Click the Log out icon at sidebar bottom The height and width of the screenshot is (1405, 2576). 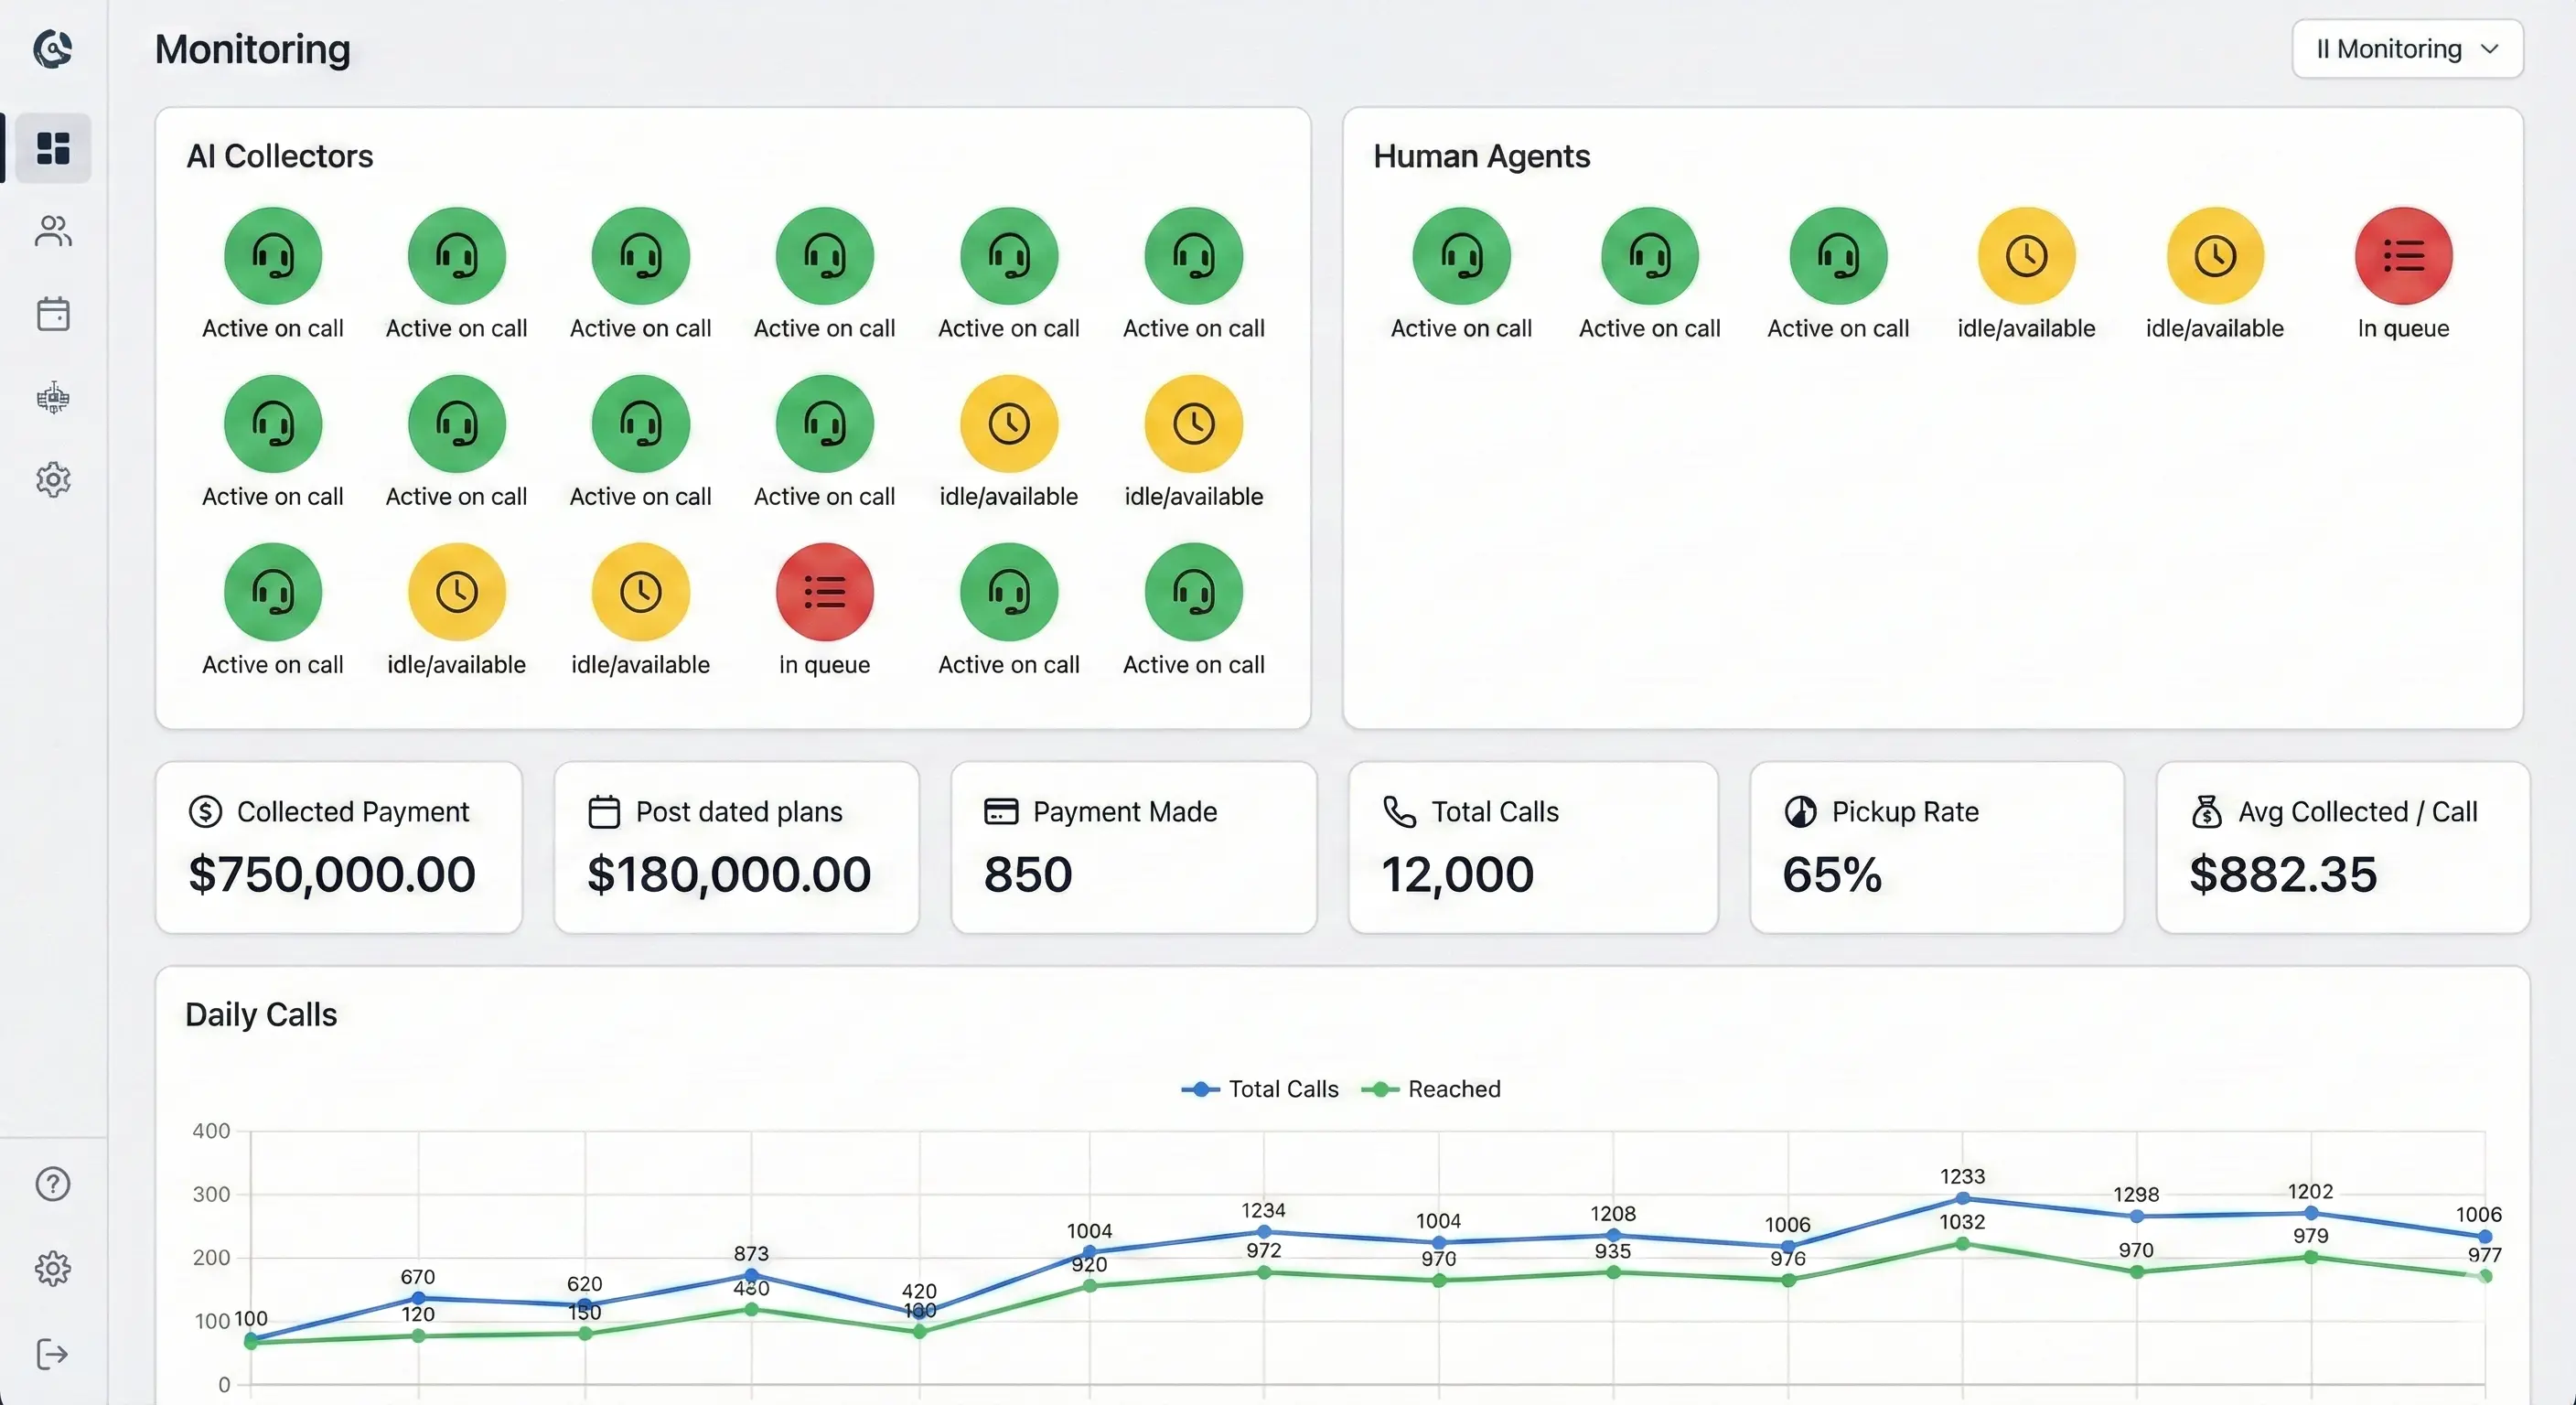point(52,1354)
